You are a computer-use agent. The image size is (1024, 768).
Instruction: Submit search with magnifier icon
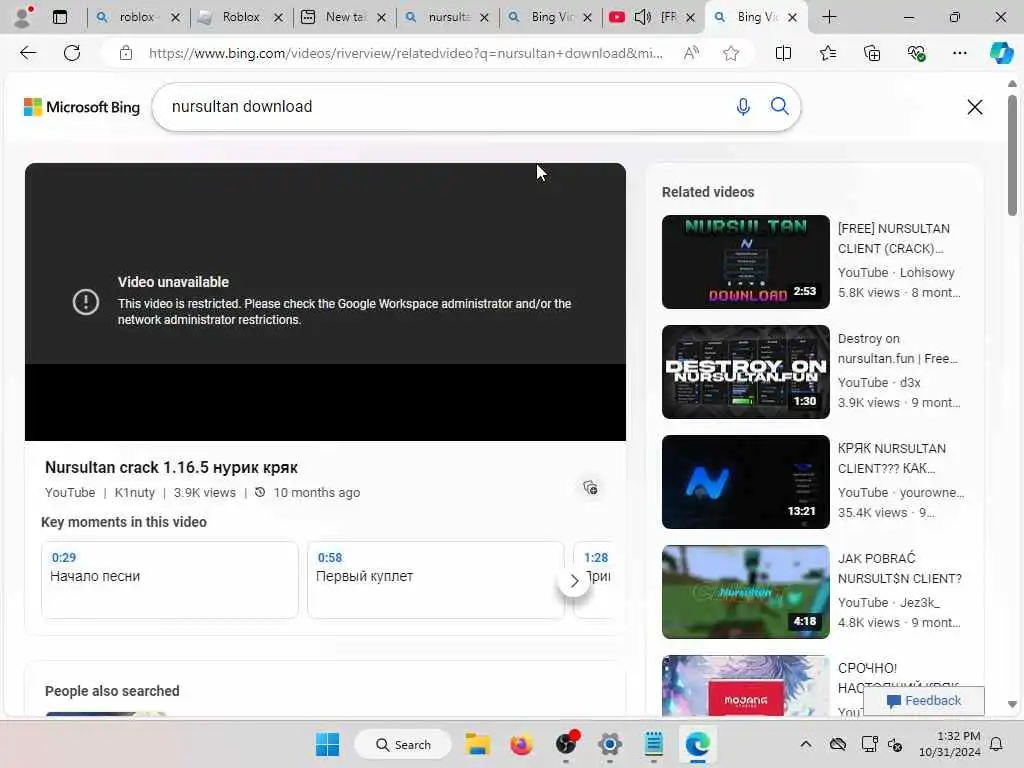[x=779, y=106]
